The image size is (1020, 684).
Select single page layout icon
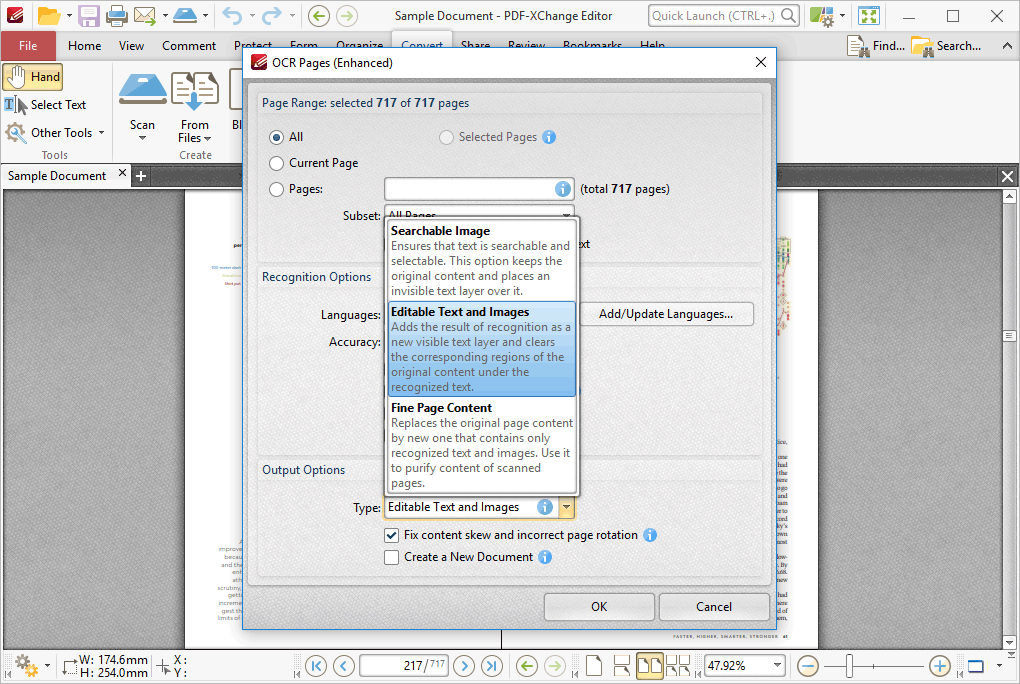click(x=594, y=666)
